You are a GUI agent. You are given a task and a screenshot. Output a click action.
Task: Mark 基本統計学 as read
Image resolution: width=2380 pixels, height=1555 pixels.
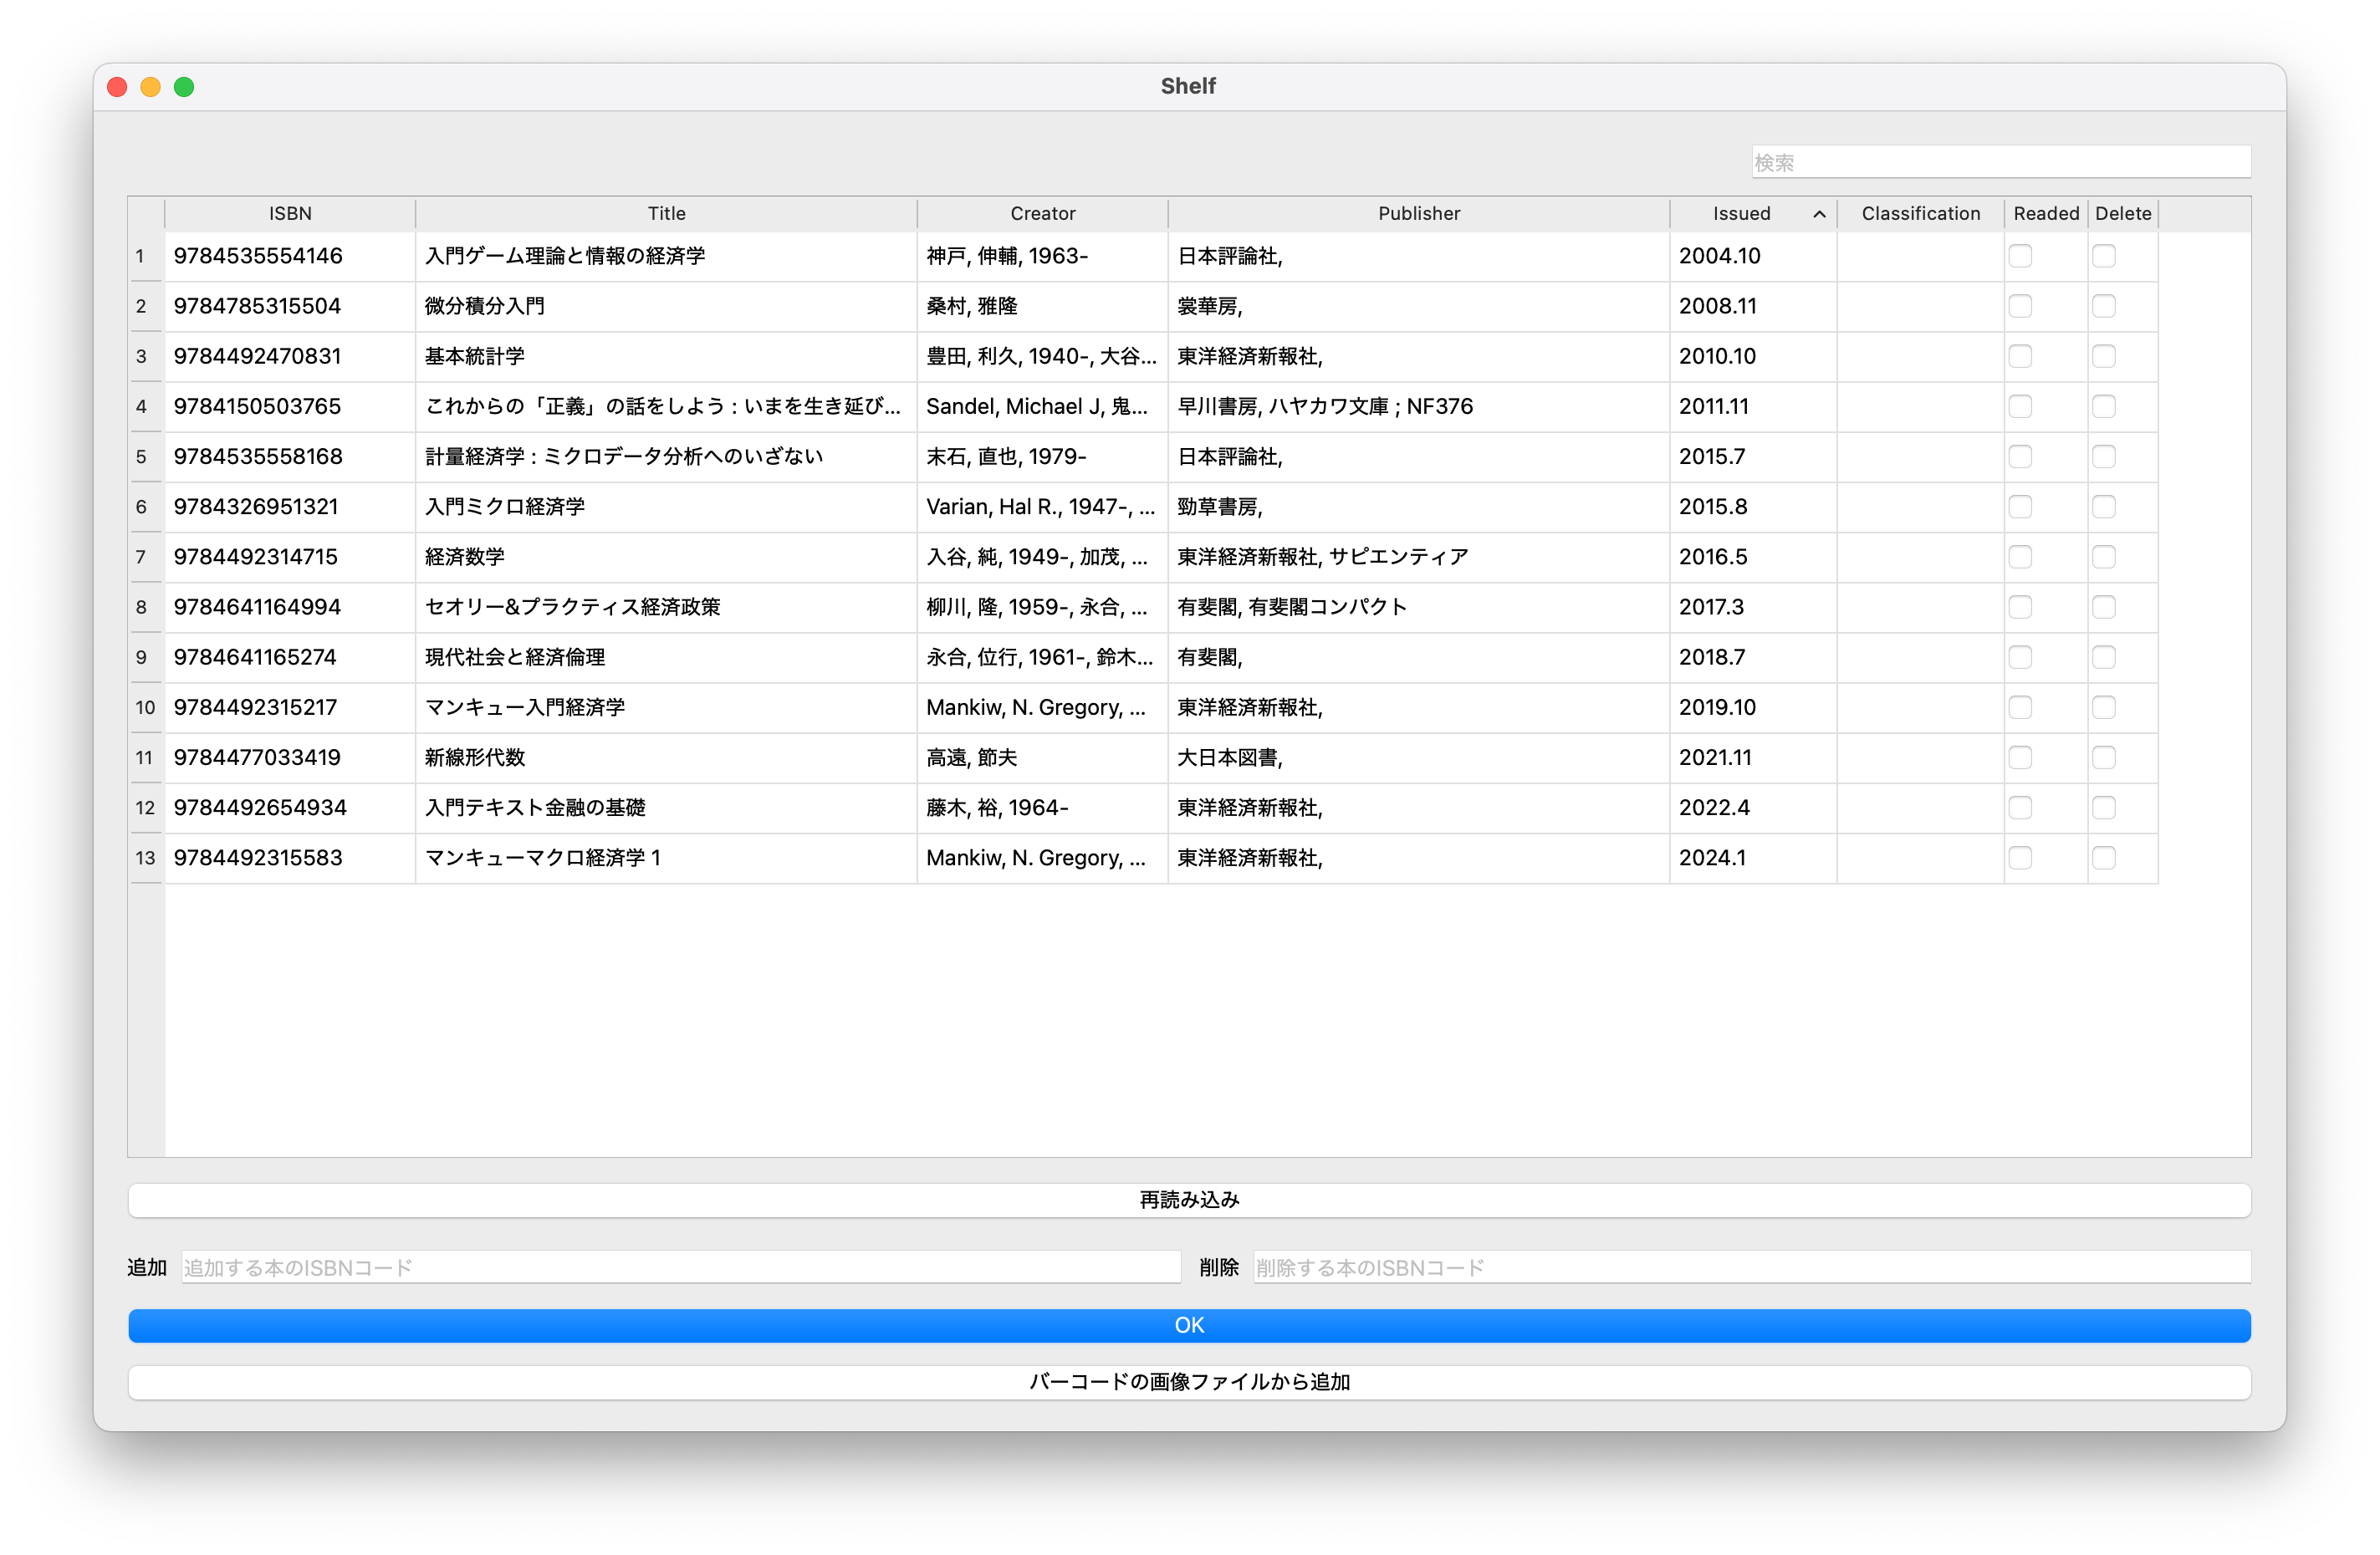pos(2021,356)
